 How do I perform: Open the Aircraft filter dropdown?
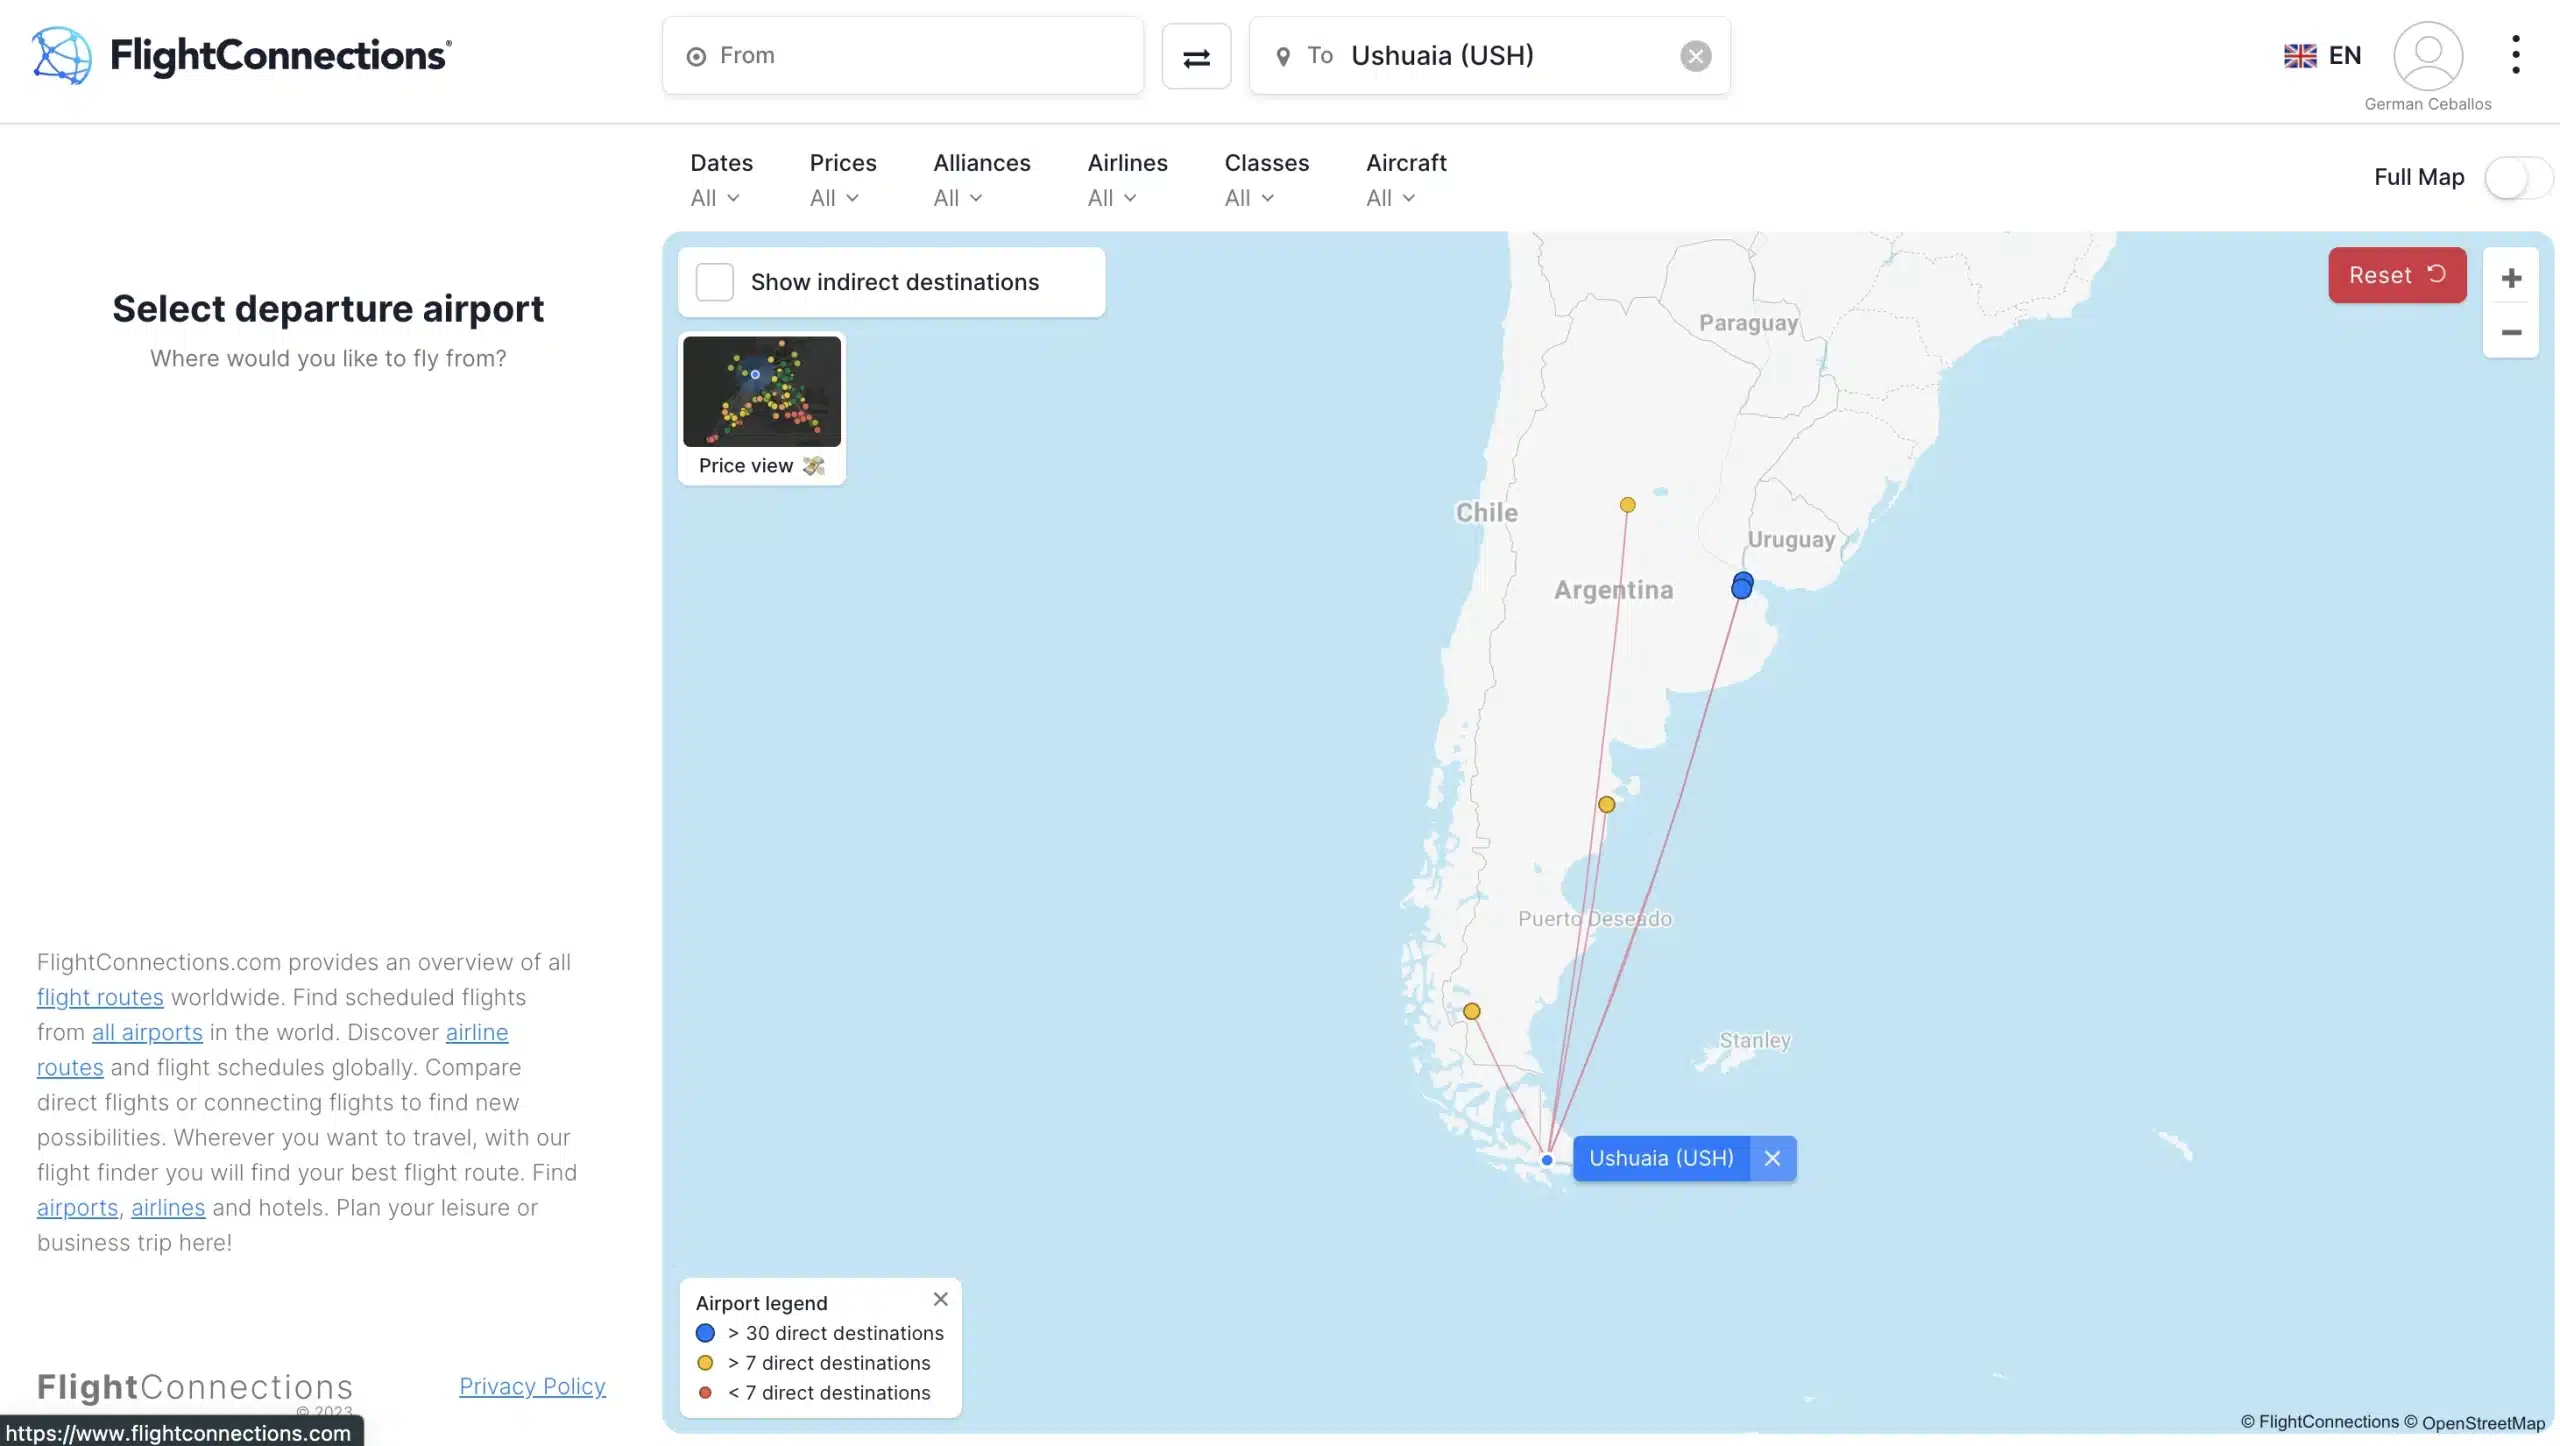tap(1406, 179)
